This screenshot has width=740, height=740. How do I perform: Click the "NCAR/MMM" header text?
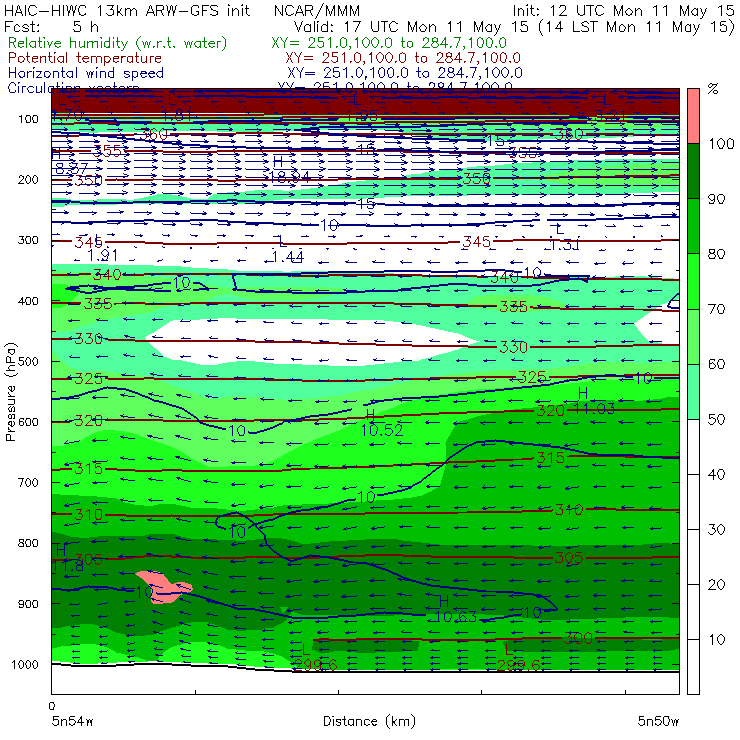(x=317, y=10)
